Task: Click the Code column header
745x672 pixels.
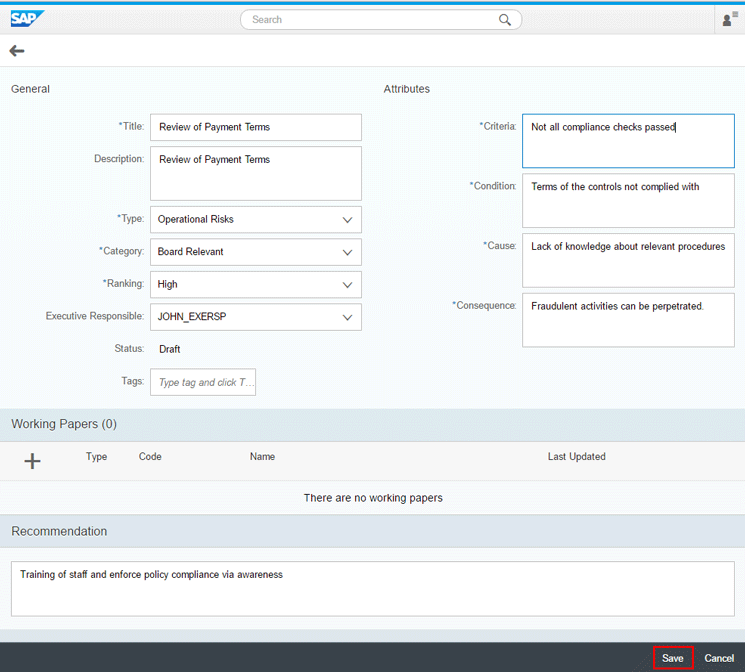Action: point(150,456)
